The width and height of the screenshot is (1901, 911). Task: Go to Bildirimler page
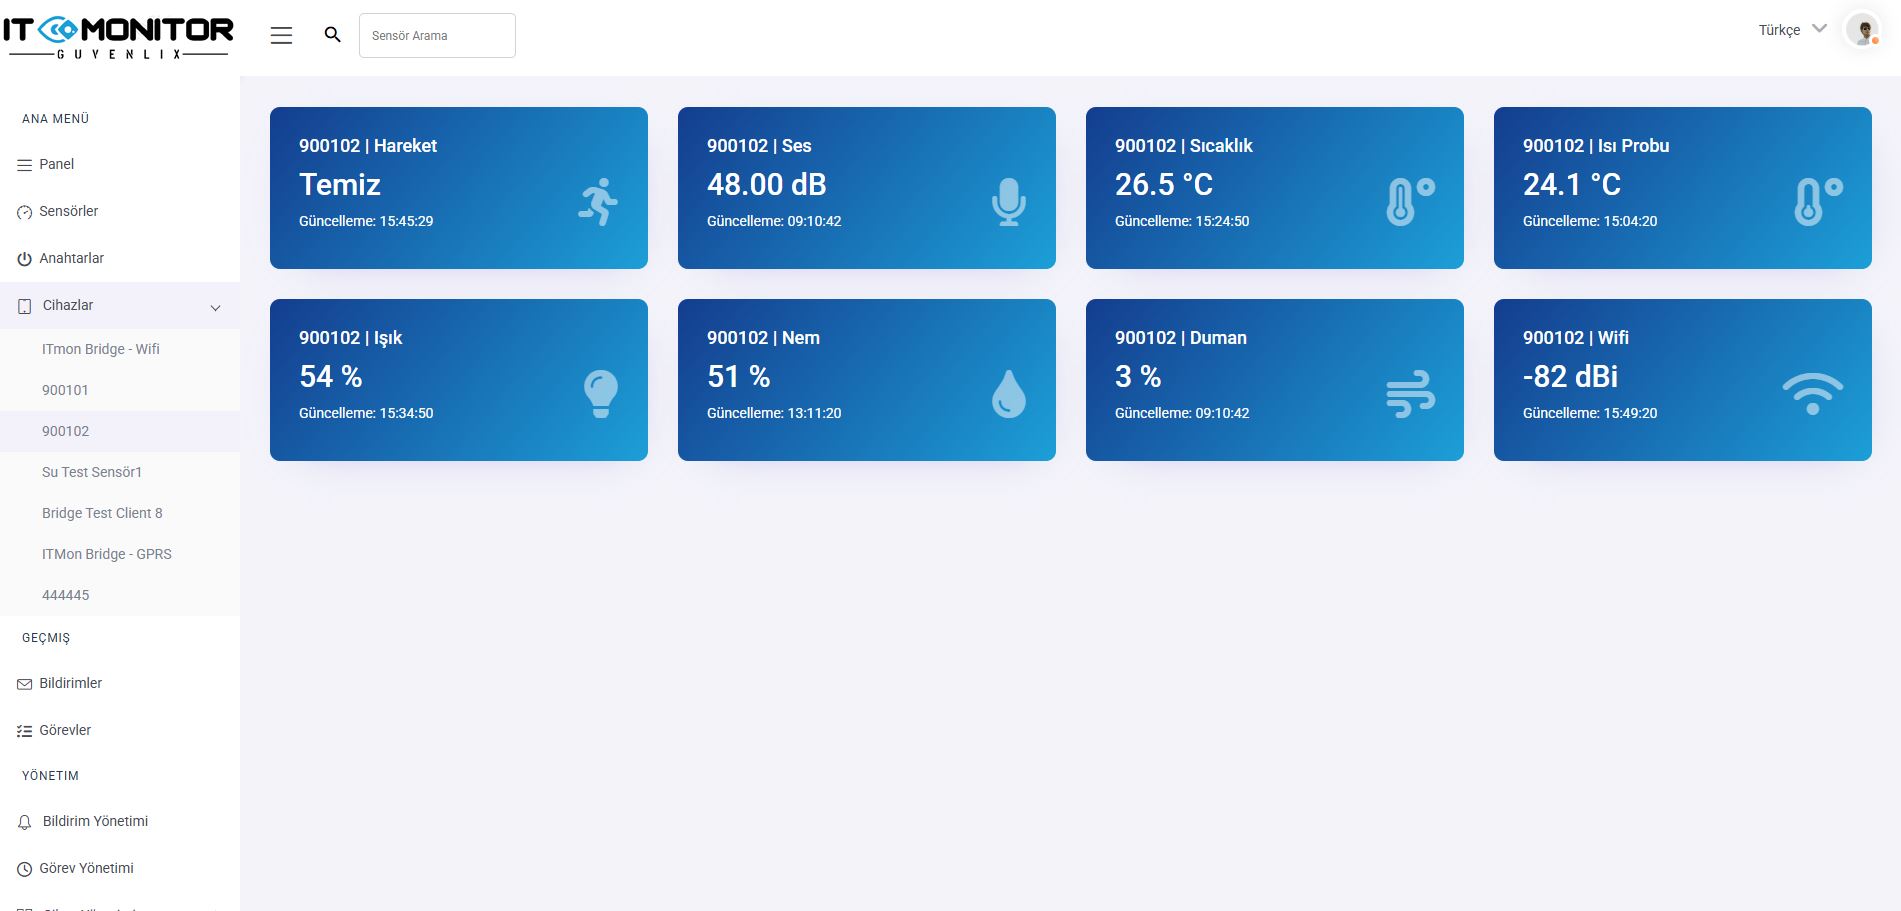point(70,683)
